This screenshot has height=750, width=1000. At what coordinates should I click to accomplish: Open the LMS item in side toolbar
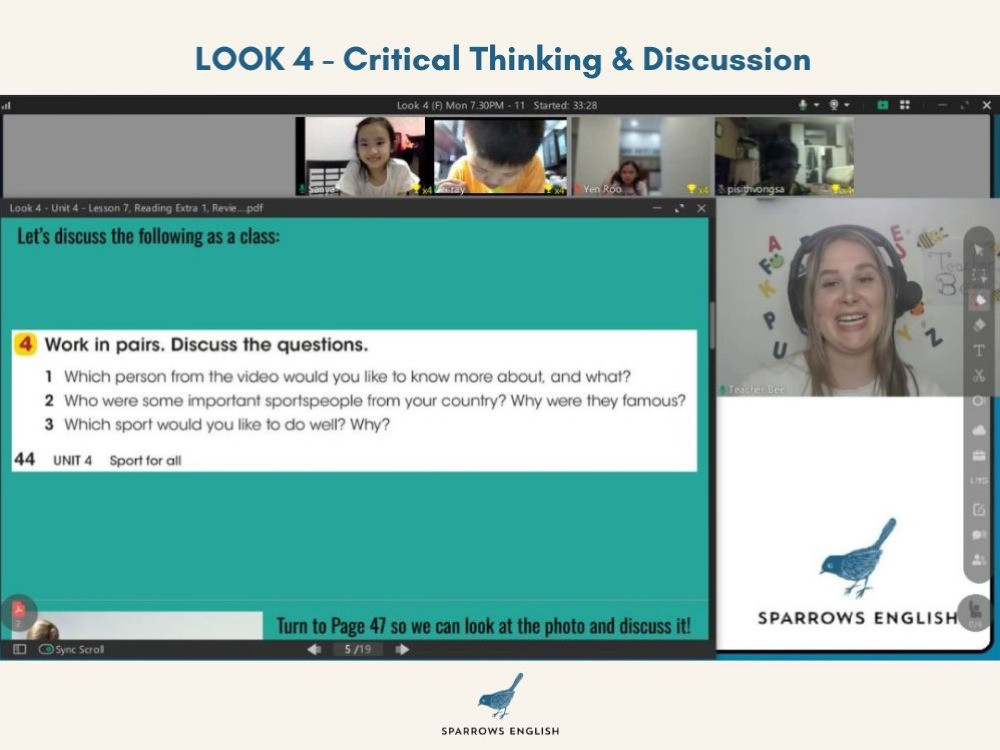point(979,481)
